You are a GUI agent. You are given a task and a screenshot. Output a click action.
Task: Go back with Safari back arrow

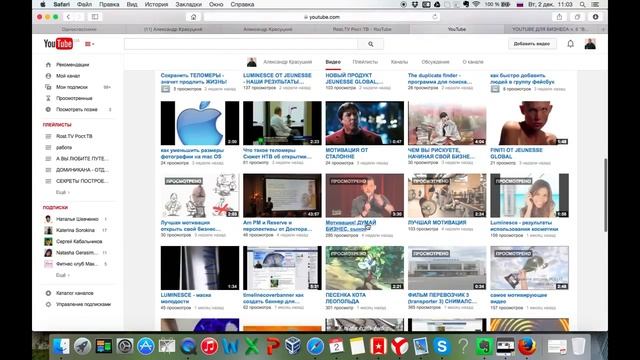pyautogui.click(x=69, y=17)
